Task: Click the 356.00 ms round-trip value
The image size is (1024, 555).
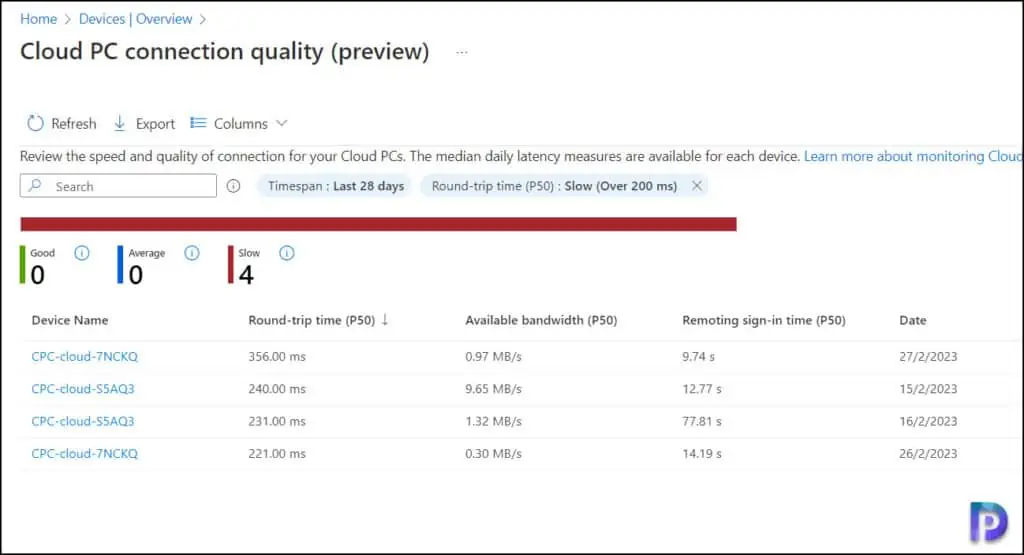Action: click(x=277, y=357)
